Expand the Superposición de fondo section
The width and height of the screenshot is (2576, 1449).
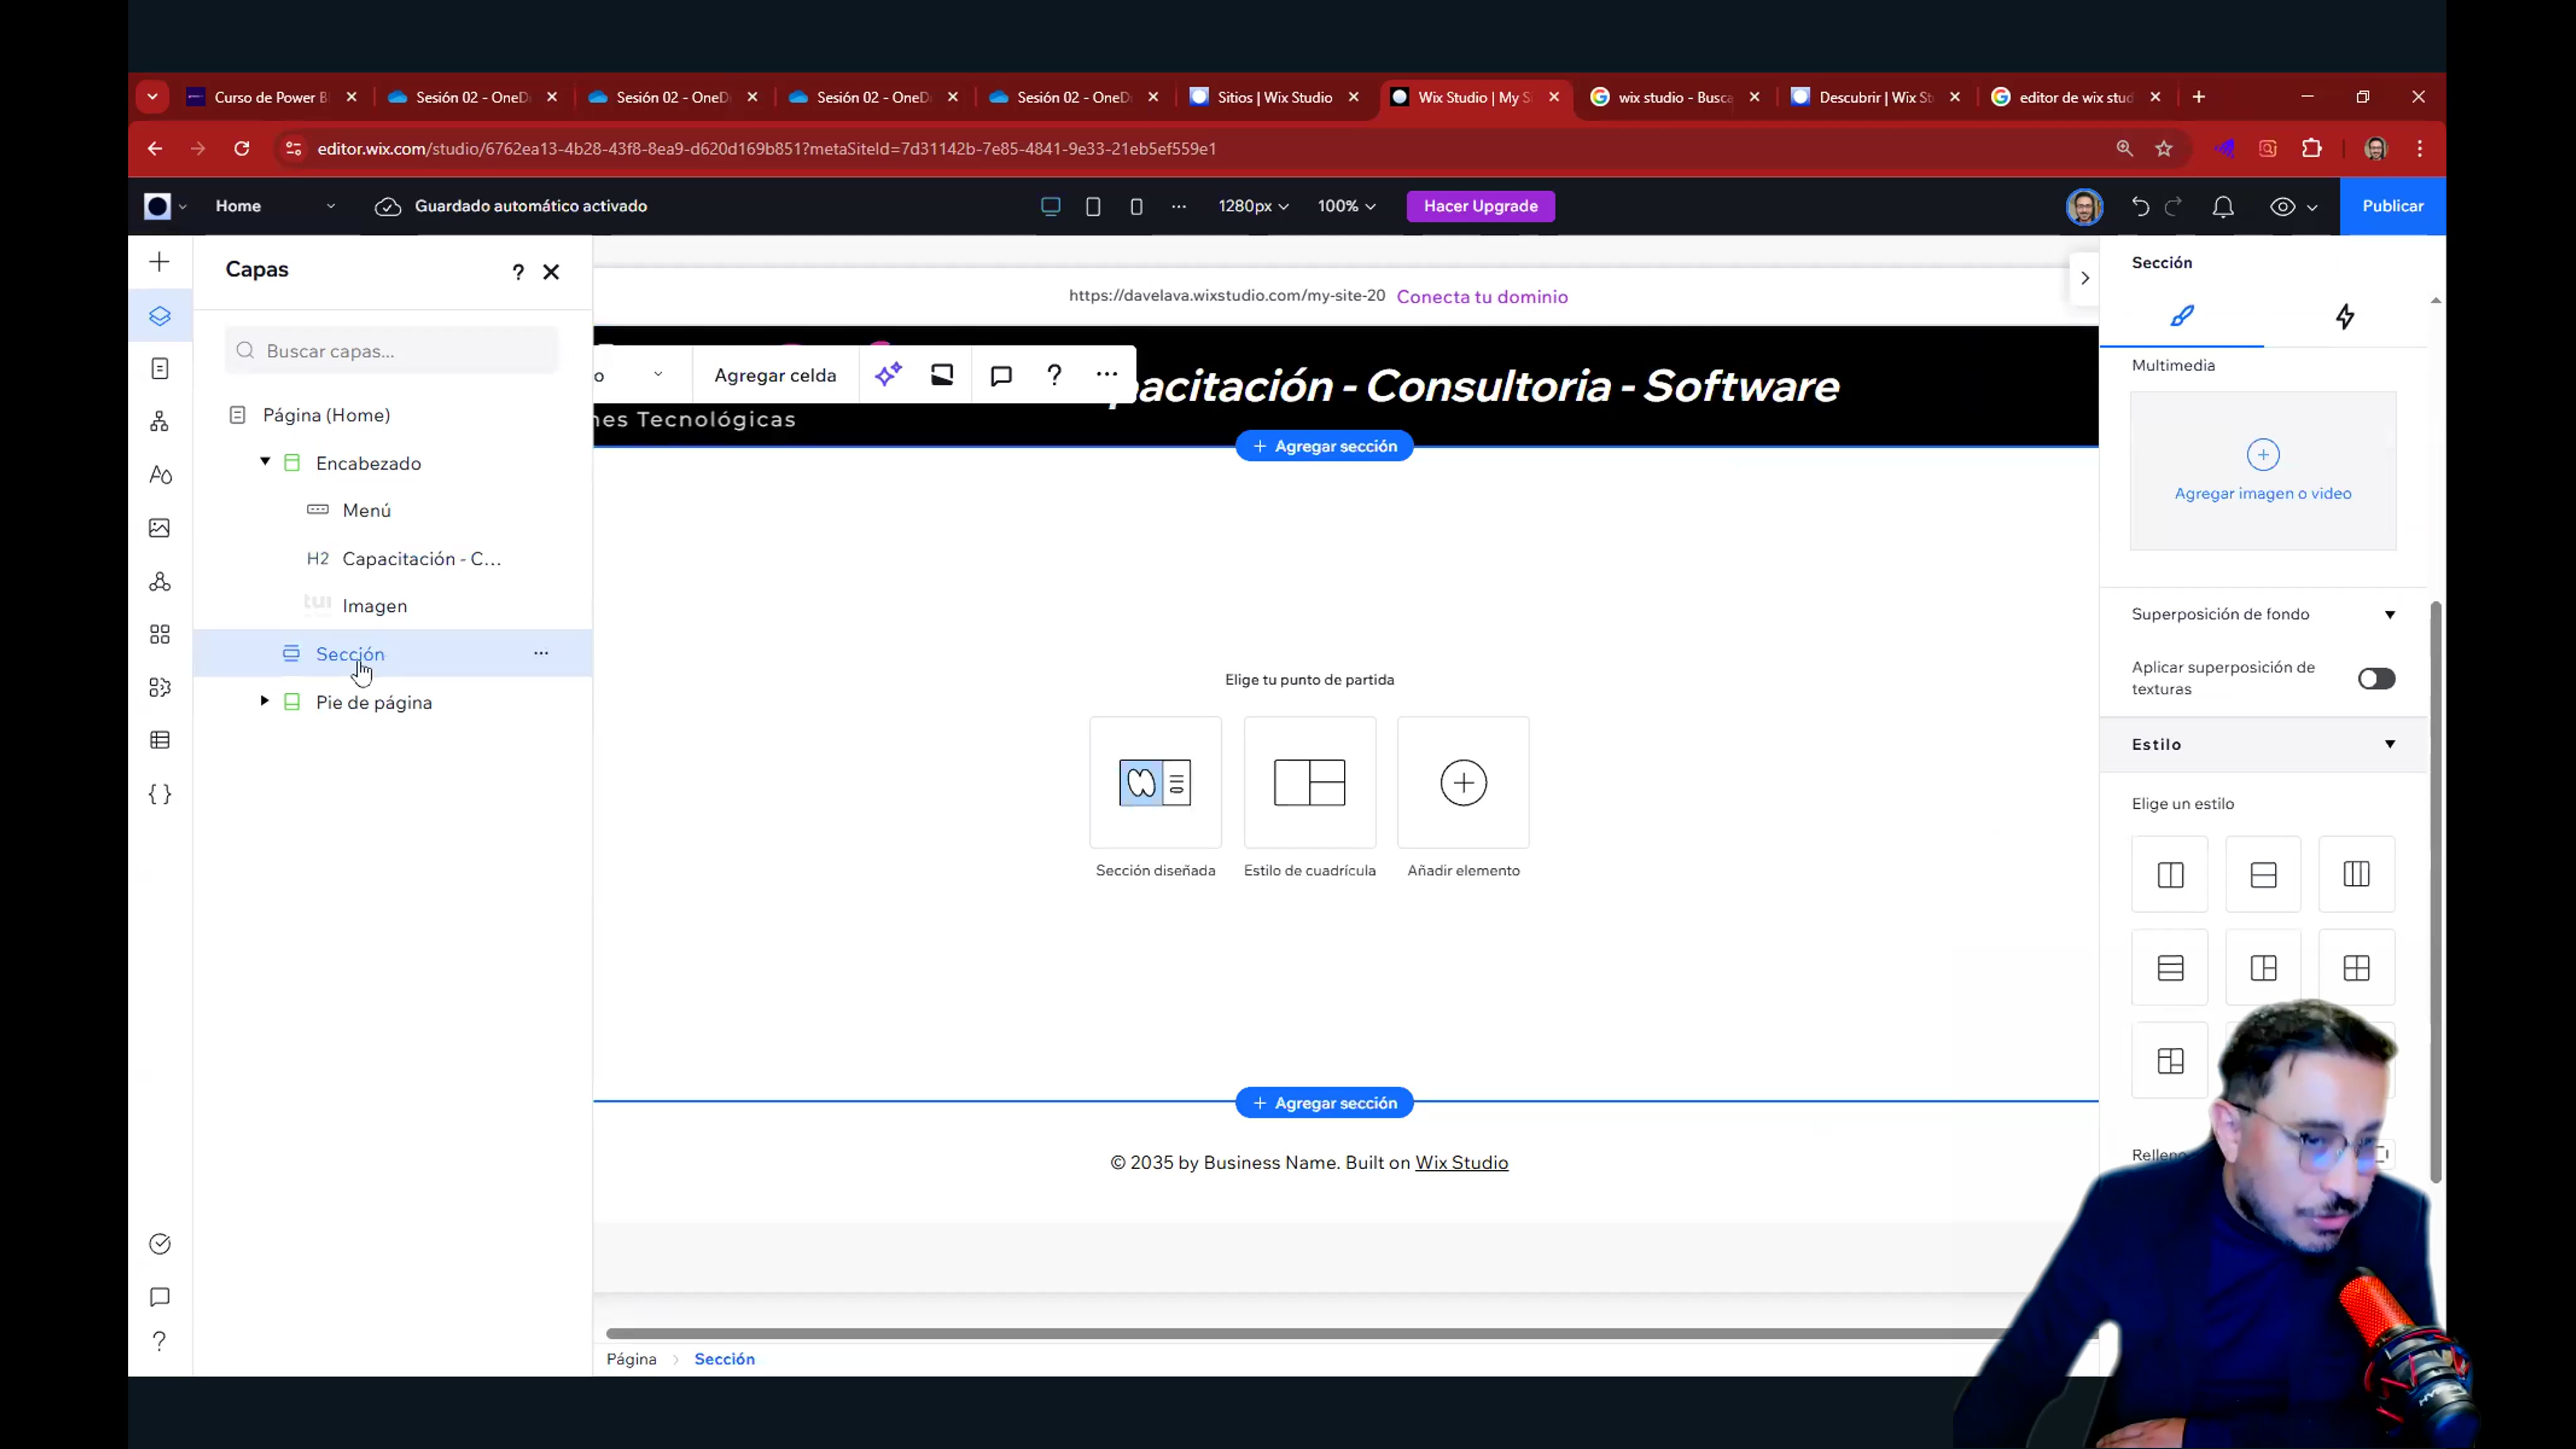pos(2389,614)
